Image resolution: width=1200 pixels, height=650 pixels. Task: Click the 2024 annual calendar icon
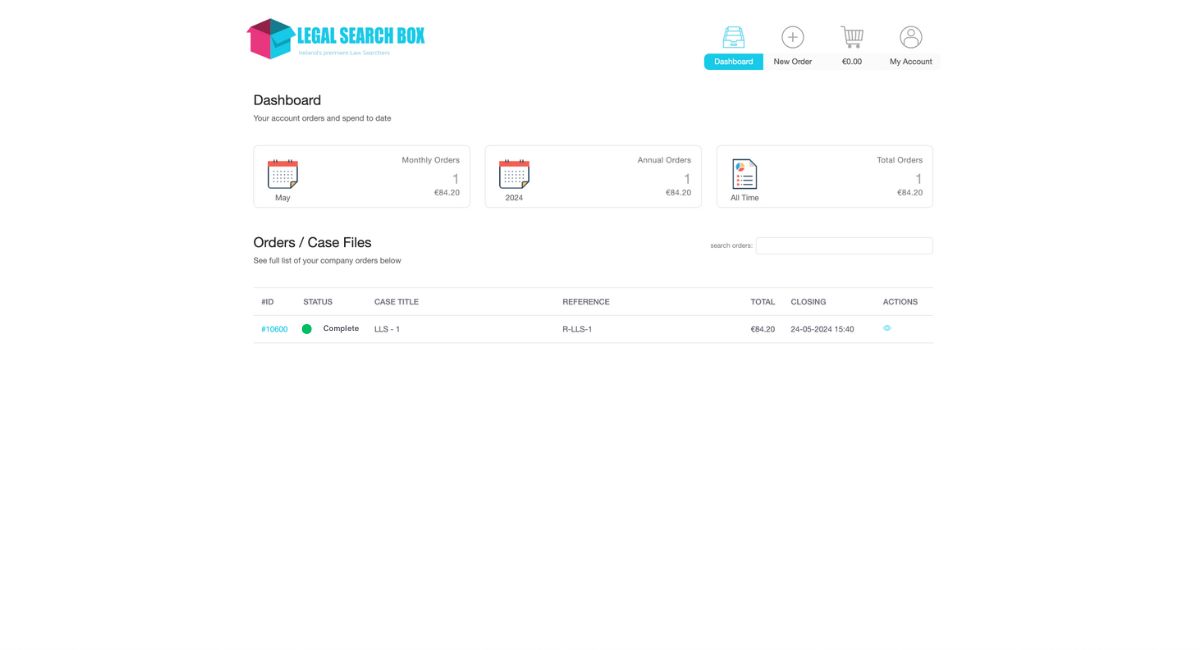514,174
